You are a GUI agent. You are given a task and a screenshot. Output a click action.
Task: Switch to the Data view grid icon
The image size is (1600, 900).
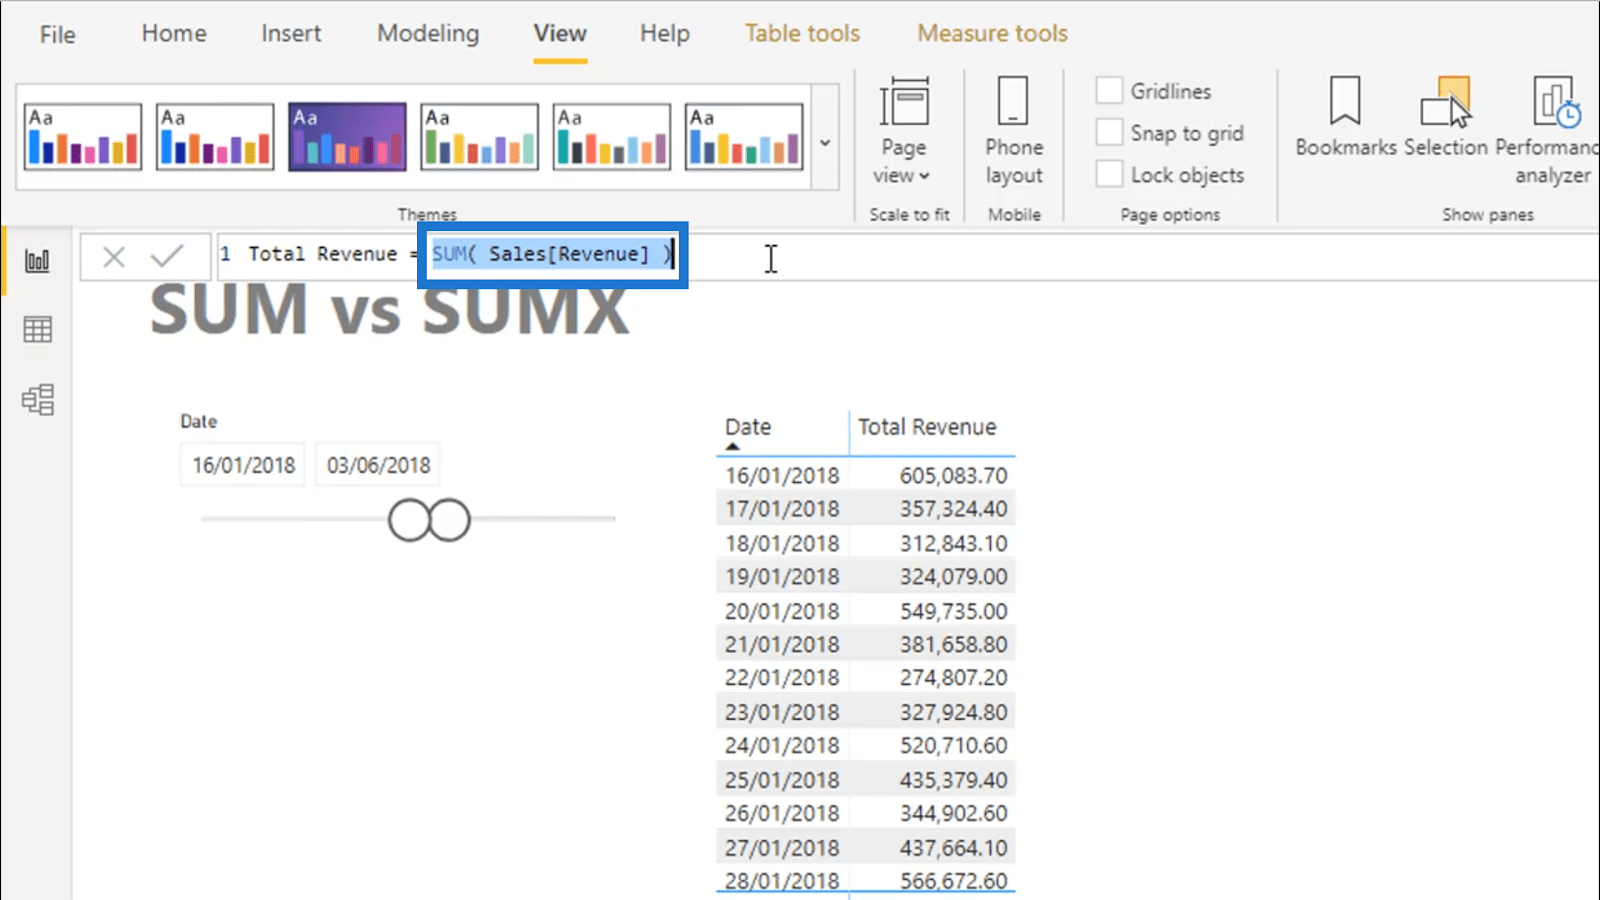[37, 330]
